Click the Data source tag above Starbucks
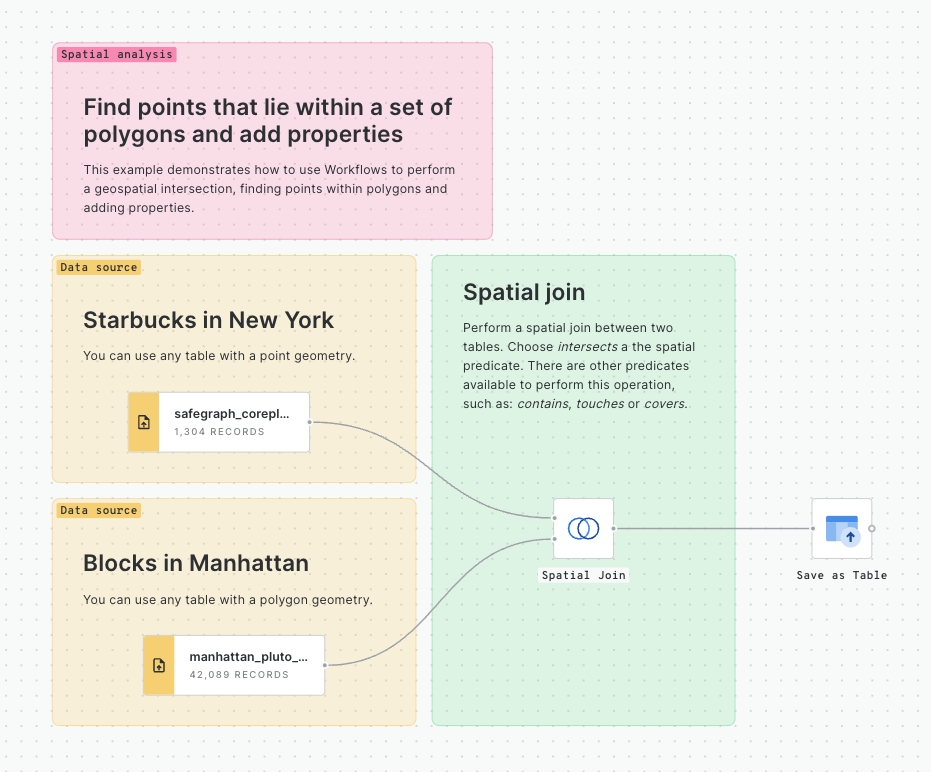 pos(98,267)
